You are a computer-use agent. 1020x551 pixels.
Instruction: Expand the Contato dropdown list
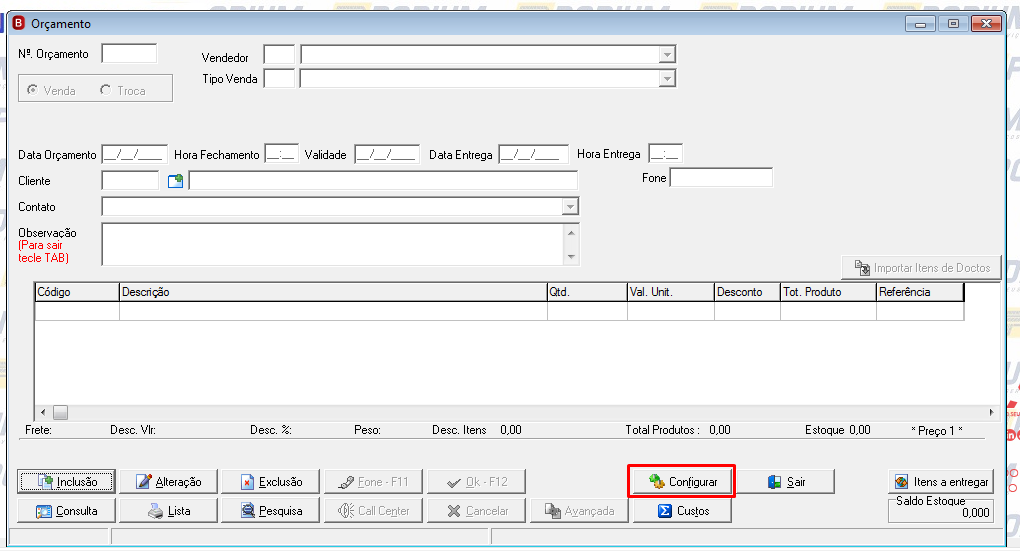click(570, 207)
